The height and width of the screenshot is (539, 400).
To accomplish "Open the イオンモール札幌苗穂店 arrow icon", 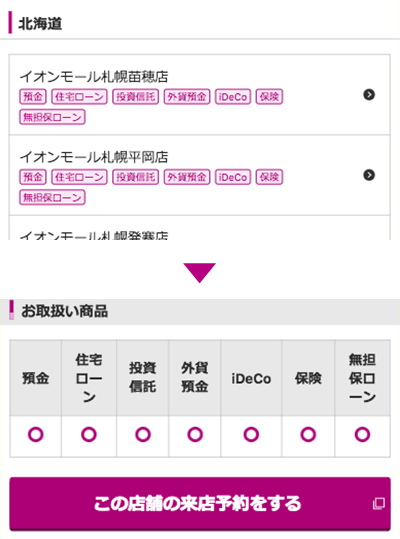I will tap(369, 95).
